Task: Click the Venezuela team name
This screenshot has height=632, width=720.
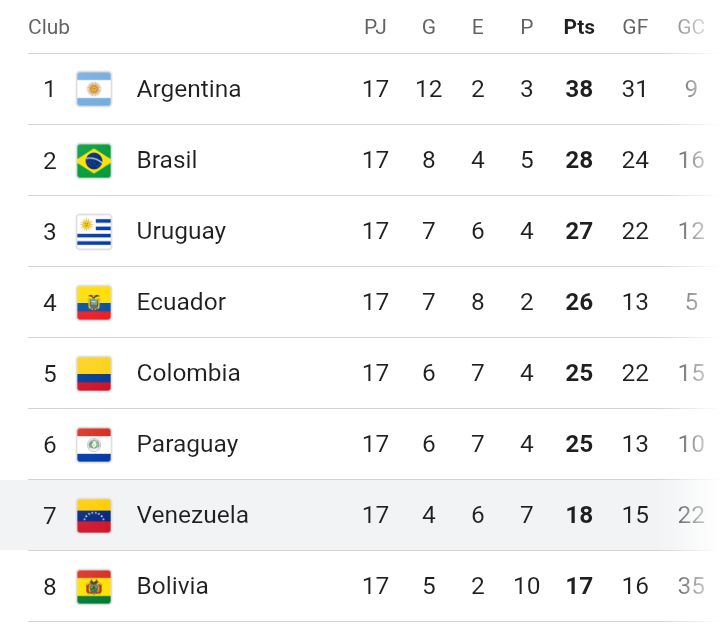Action: (192, 515)
